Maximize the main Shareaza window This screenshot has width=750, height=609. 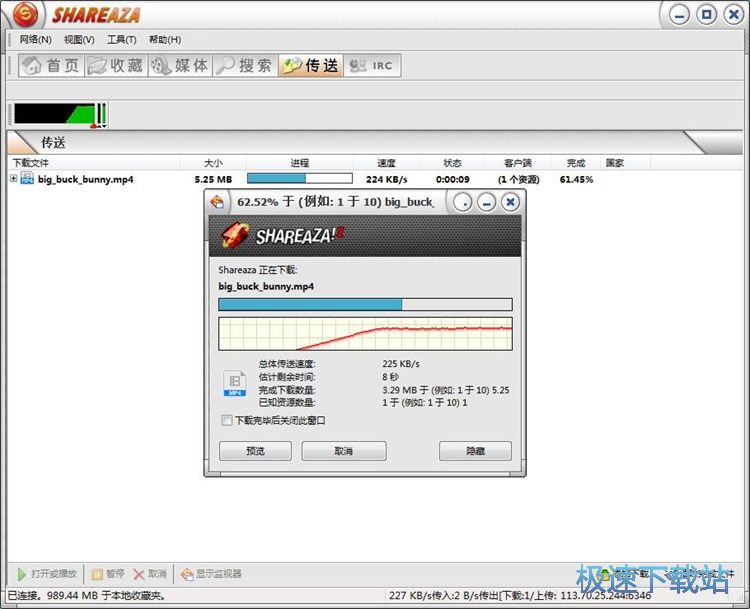click(706, 14)
